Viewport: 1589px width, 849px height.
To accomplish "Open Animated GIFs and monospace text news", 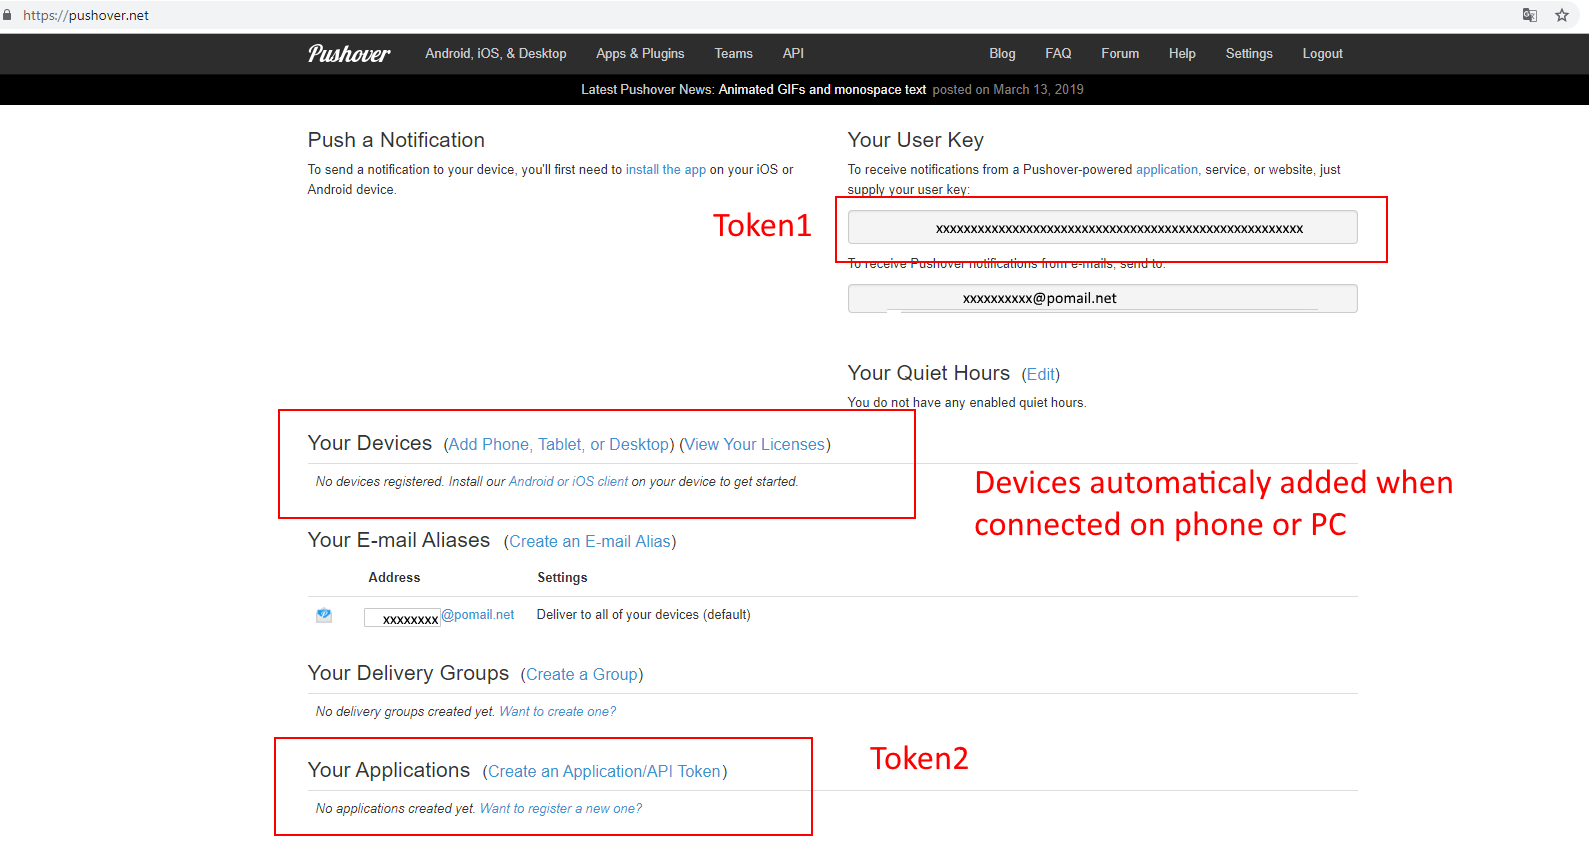I will tap(822, 90).
